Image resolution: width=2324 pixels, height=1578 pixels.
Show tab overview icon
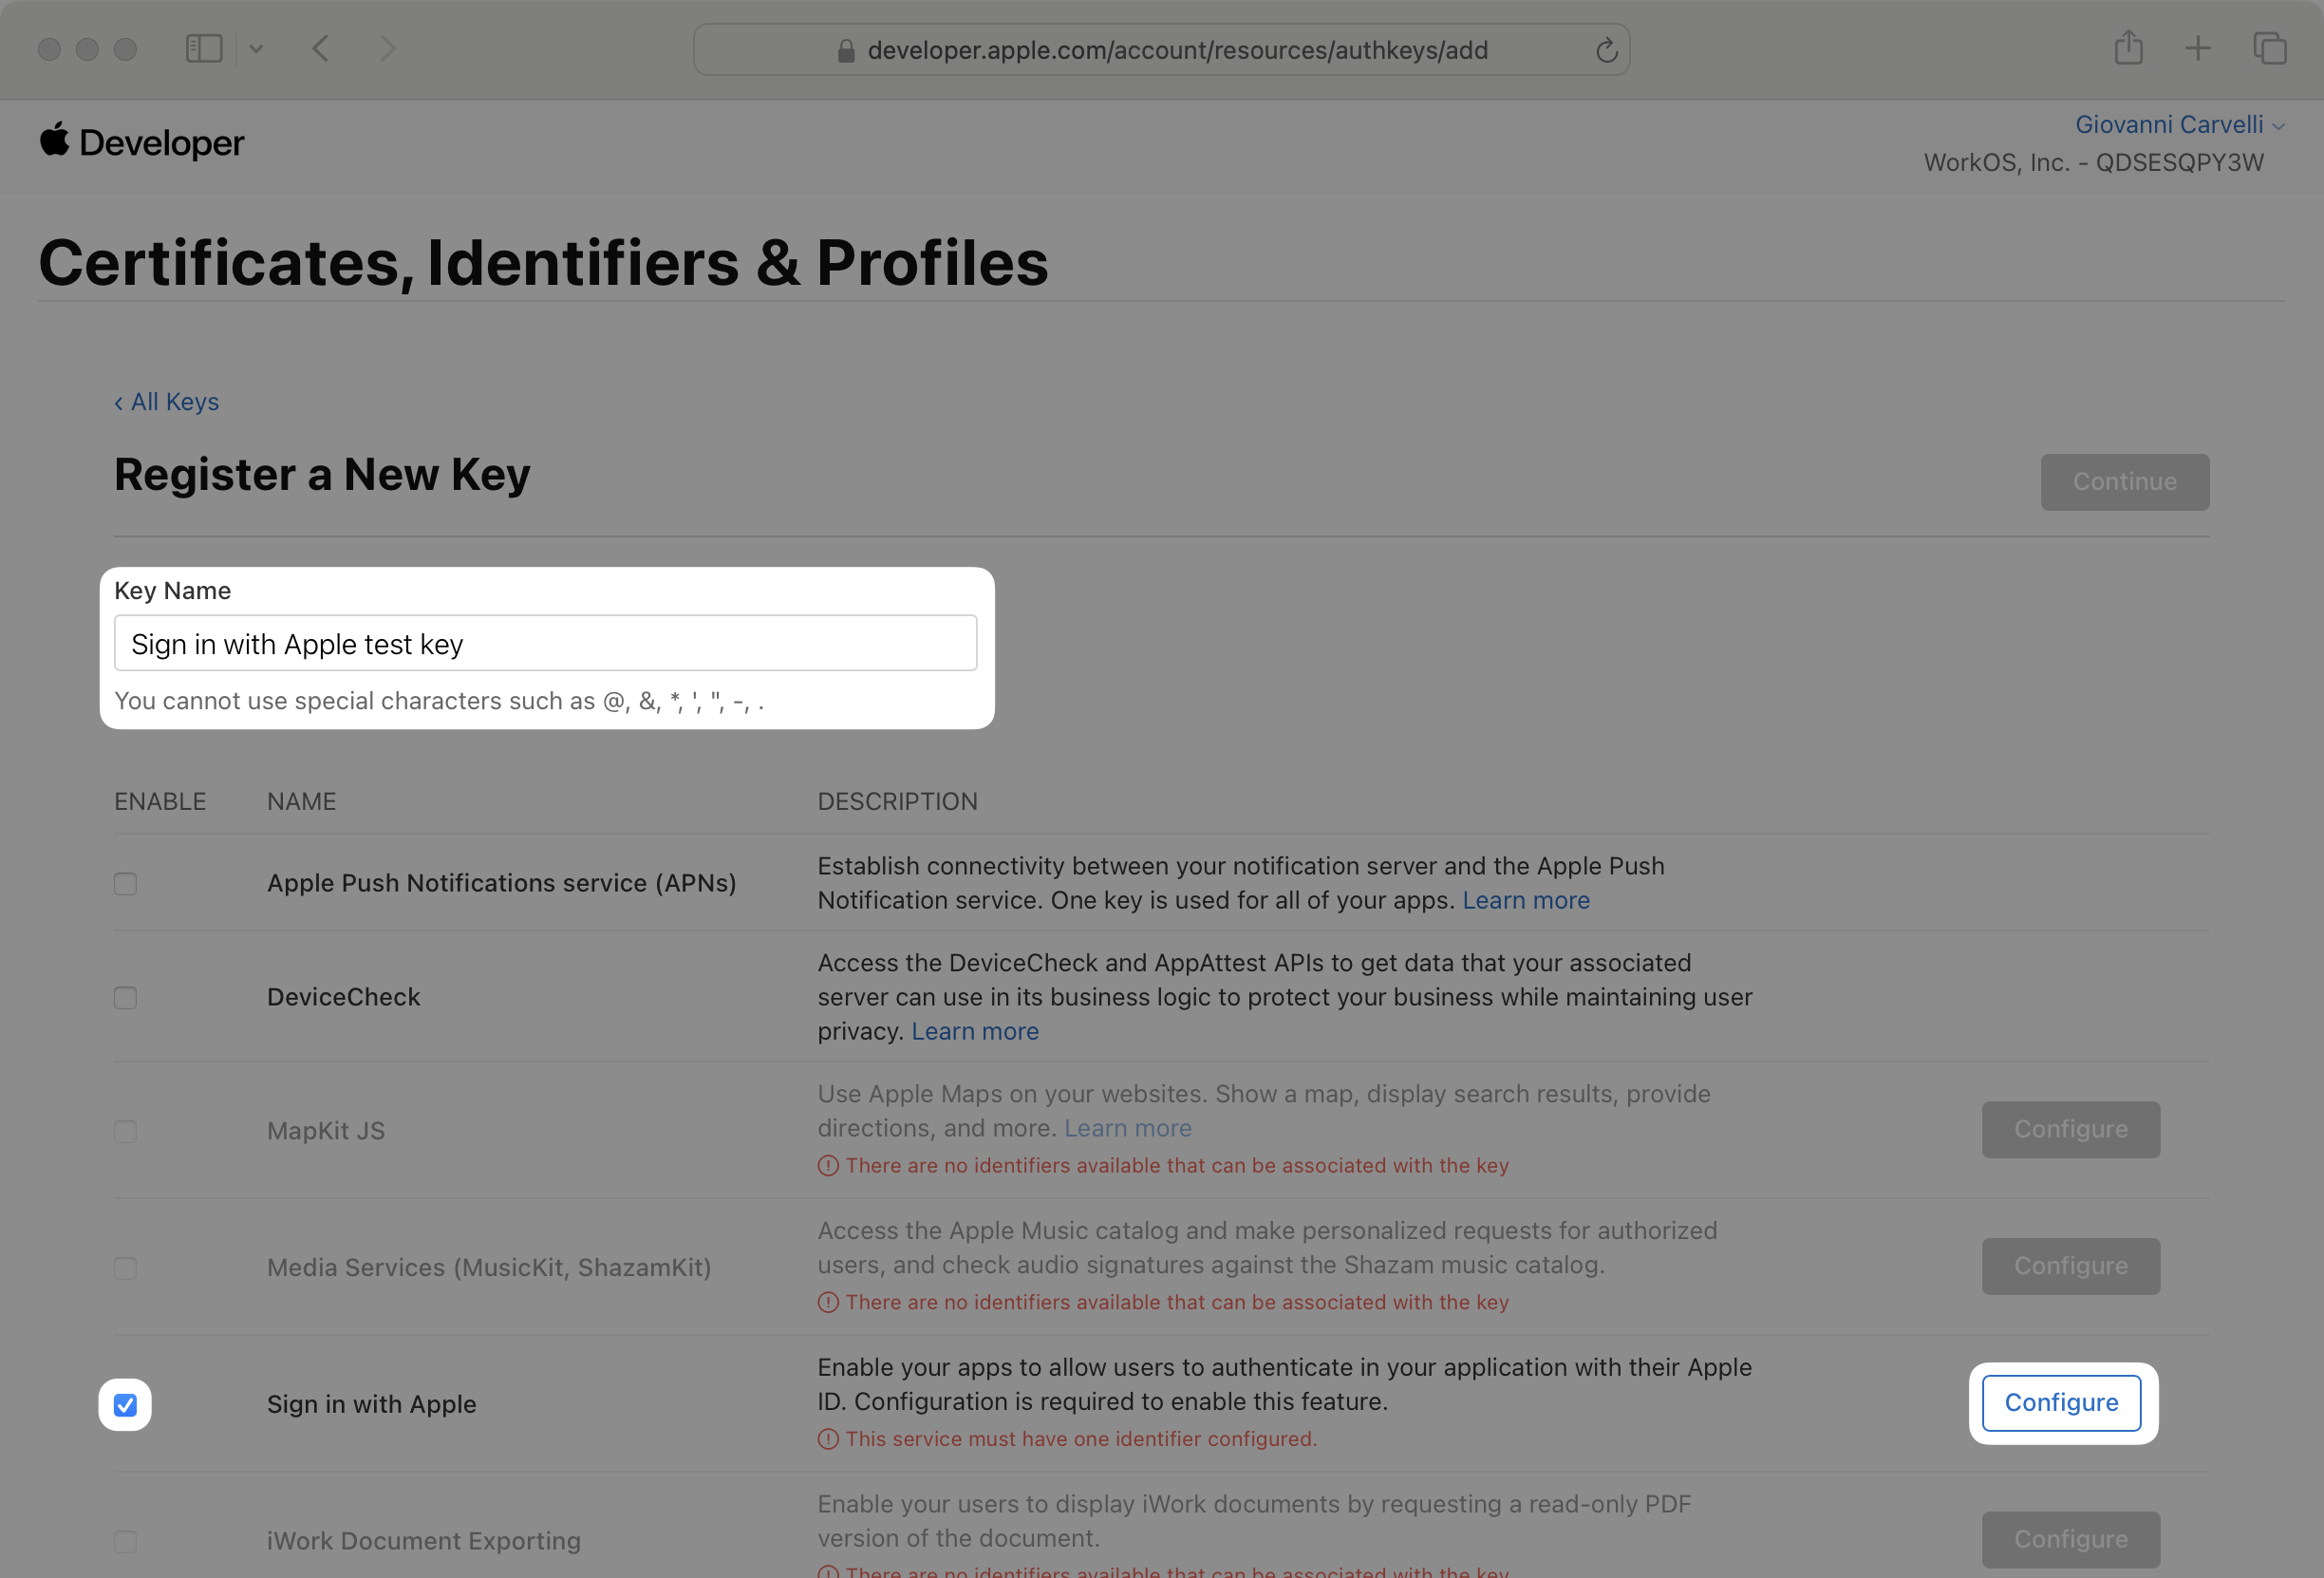(2269, 48)
